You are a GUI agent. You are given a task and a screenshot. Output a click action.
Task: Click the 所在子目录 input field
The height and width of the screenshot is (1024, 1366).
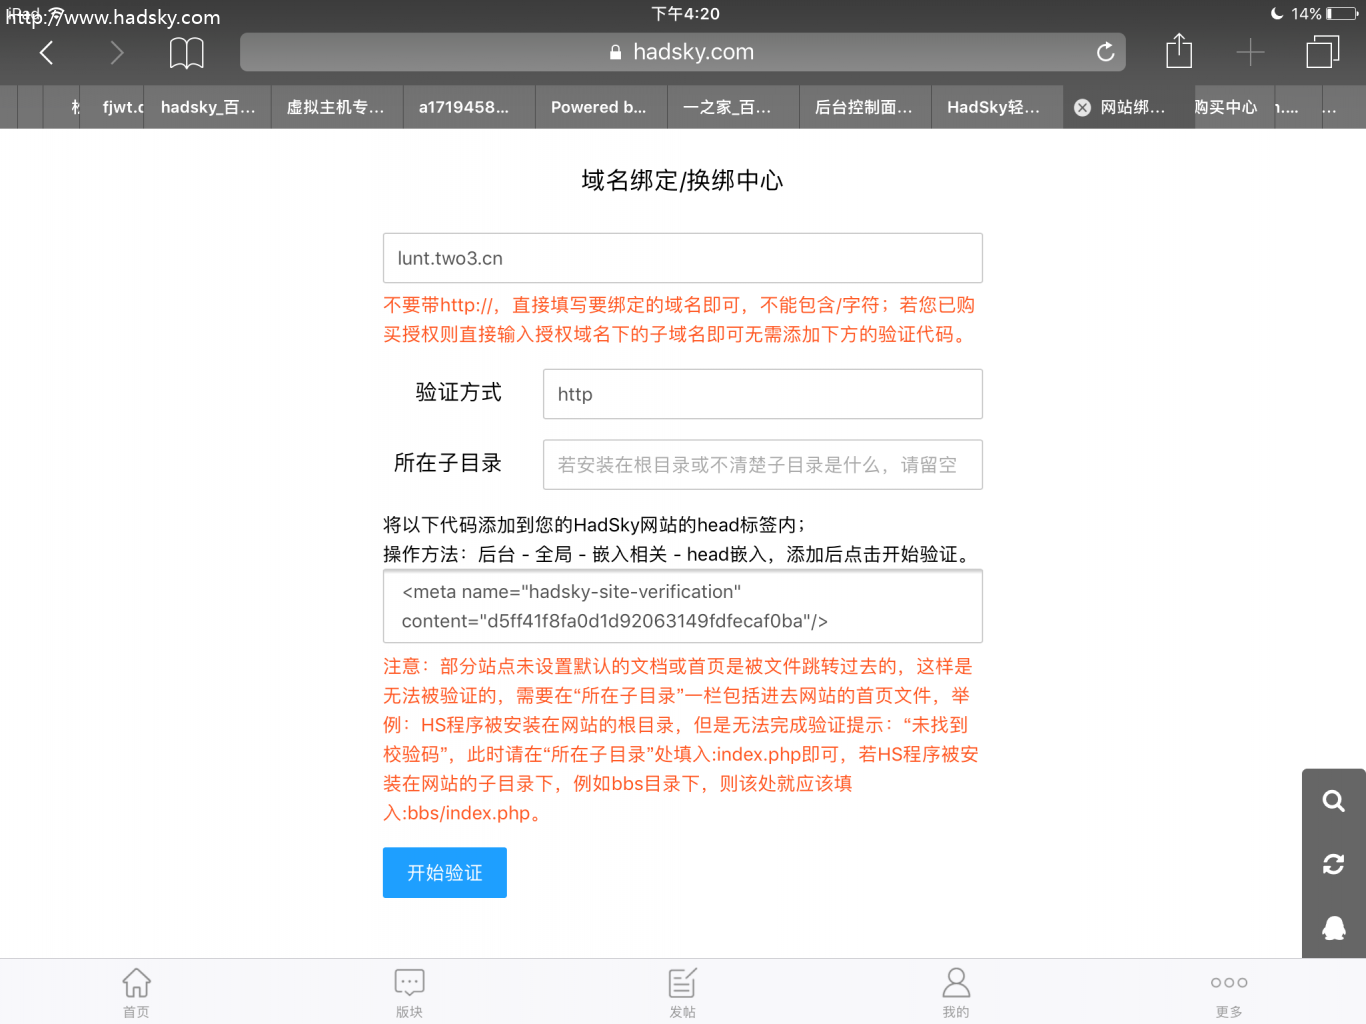[x=763, y=465]
